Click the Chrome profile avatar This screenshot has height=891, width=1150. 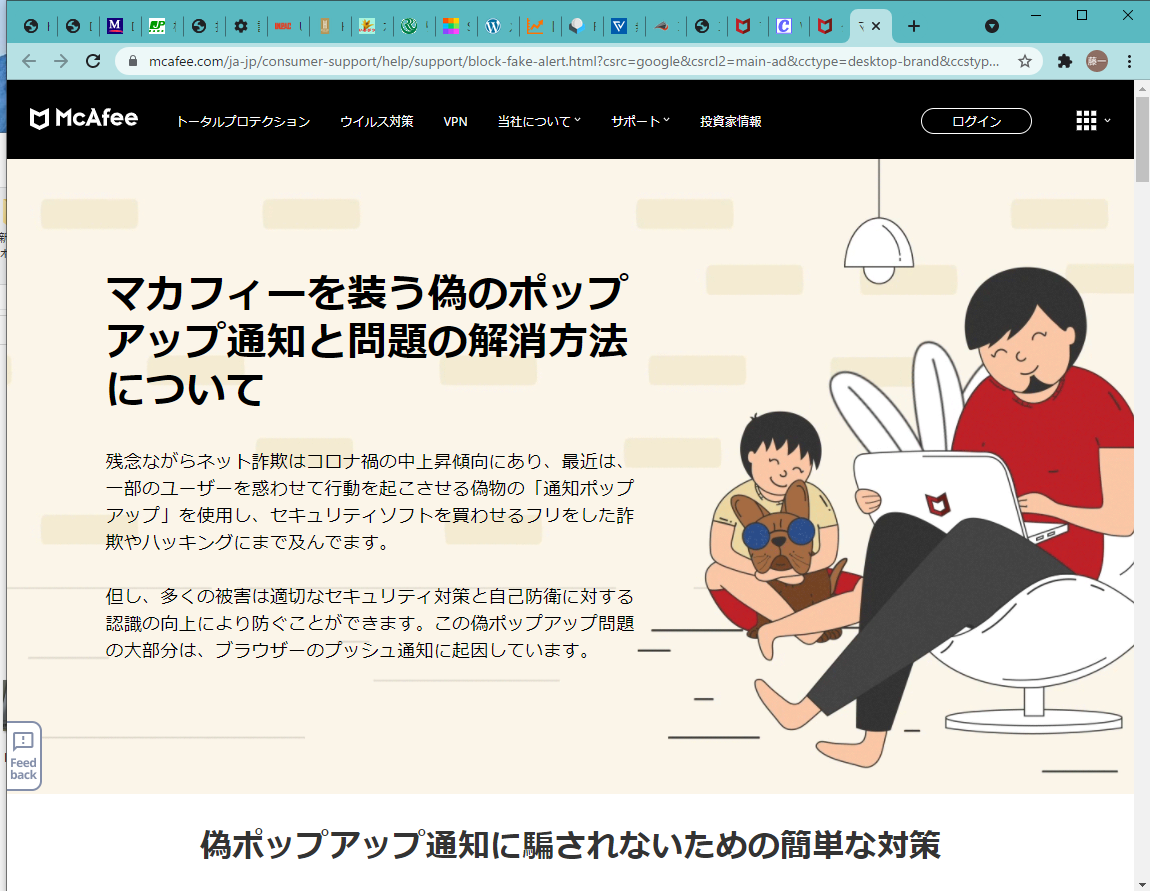[1097, 61]
